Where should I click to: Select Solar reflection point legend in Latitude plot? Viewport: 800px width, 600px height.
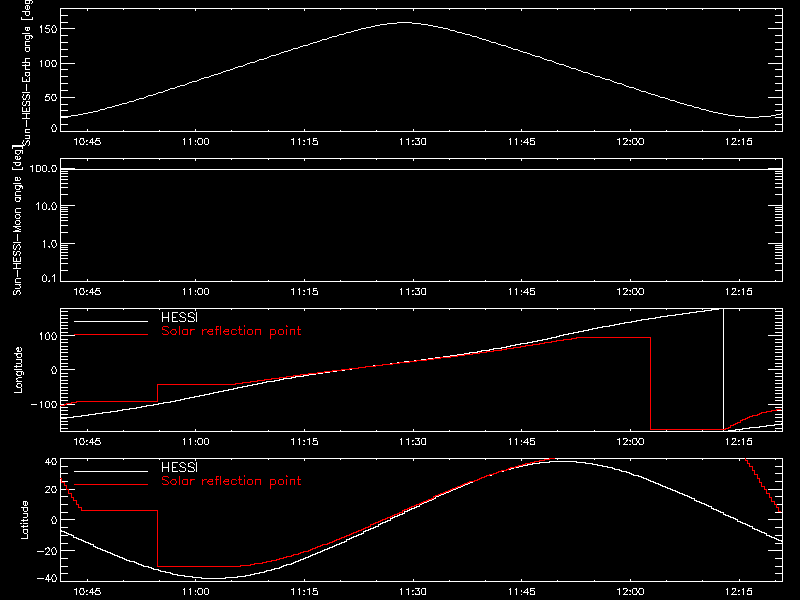point(231,481)
